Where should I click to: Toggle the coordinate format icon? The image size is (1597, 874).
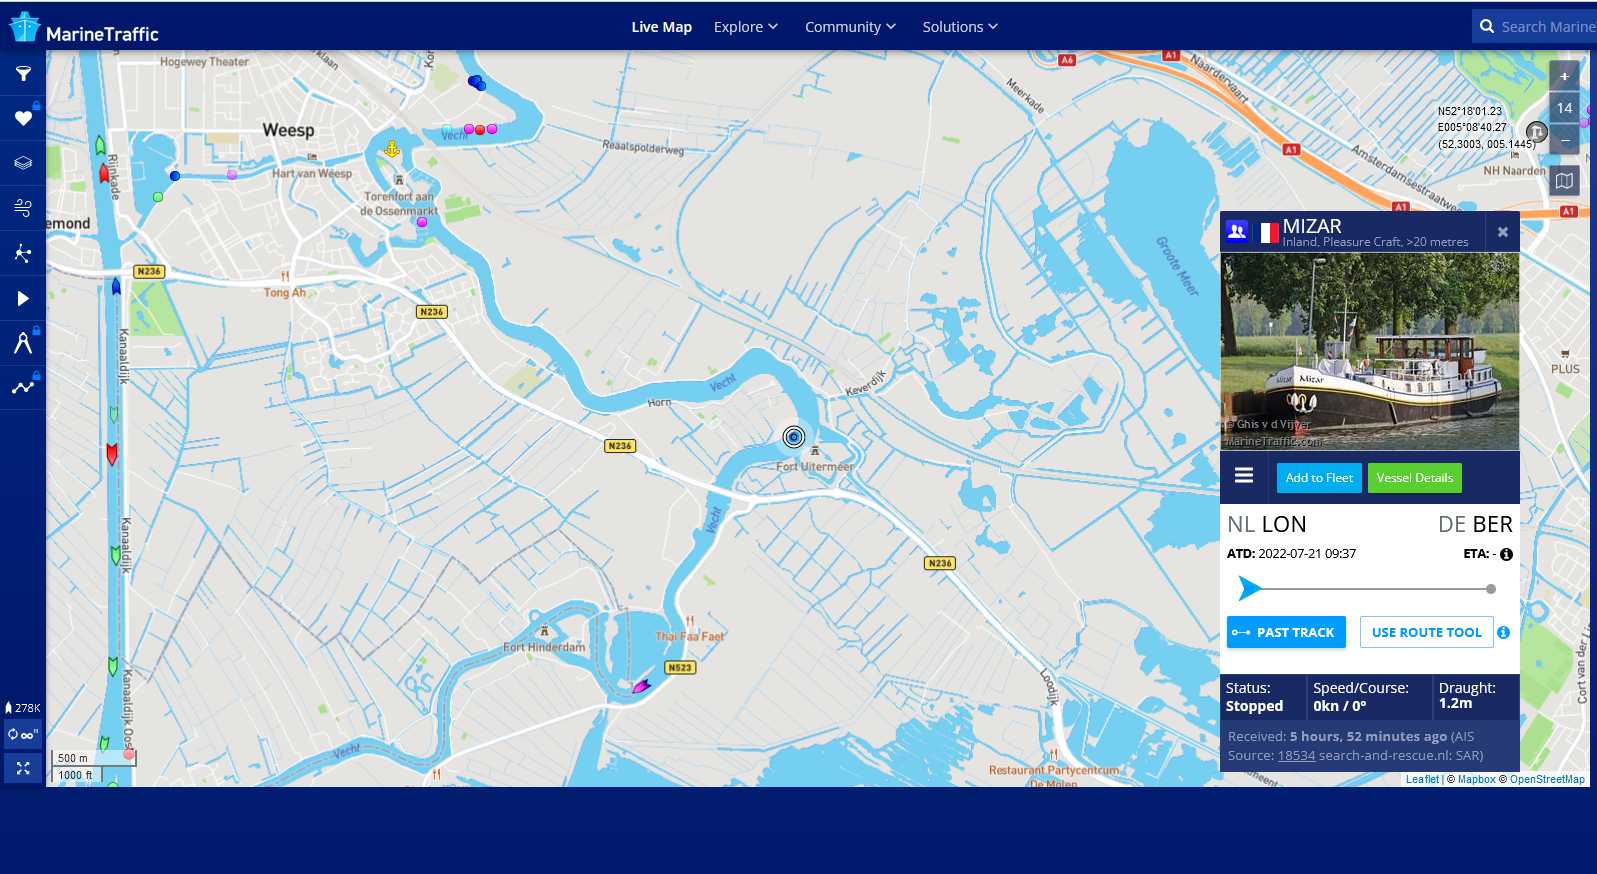click(x=1537, y=132)
